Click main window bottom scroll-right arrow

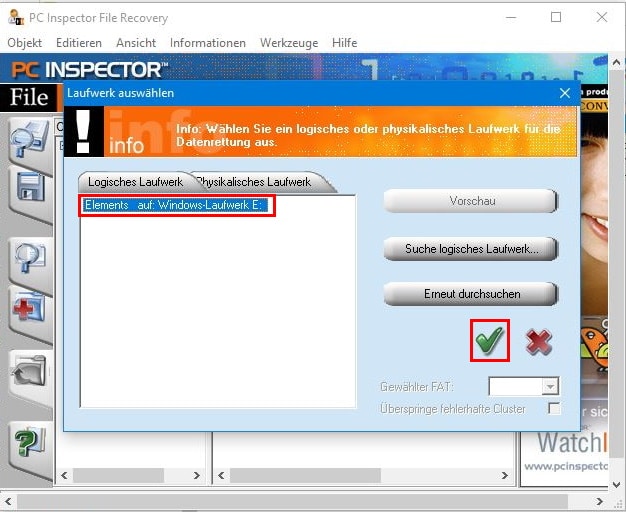600,501
